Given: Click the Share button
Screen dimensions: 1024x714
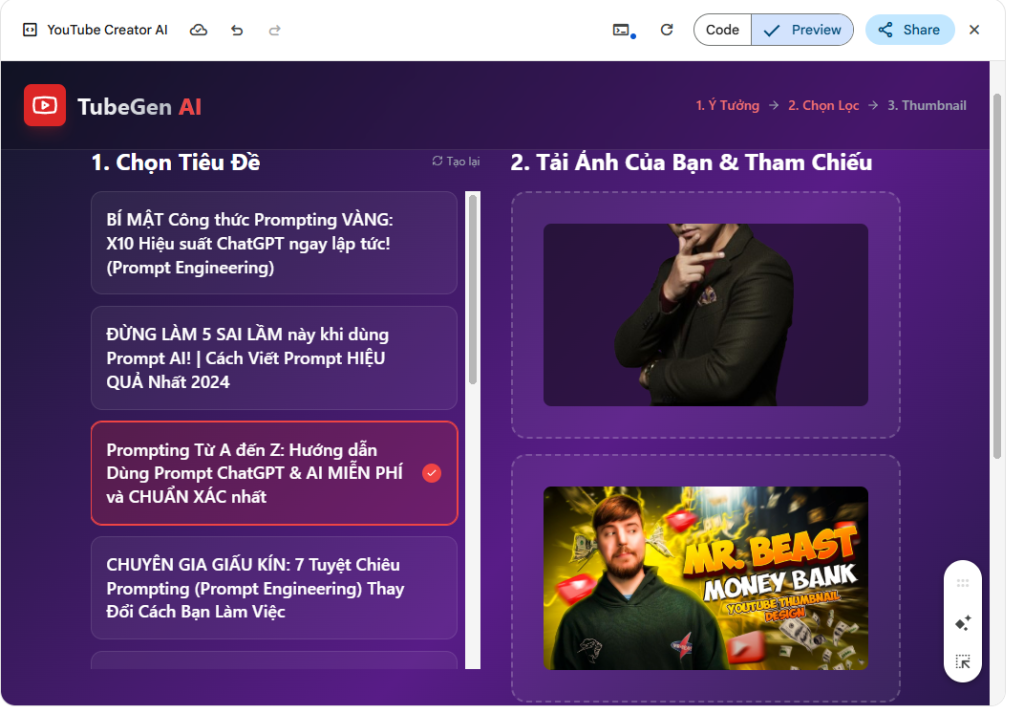Looking at the screenshot, I should [x=909, y=30].
